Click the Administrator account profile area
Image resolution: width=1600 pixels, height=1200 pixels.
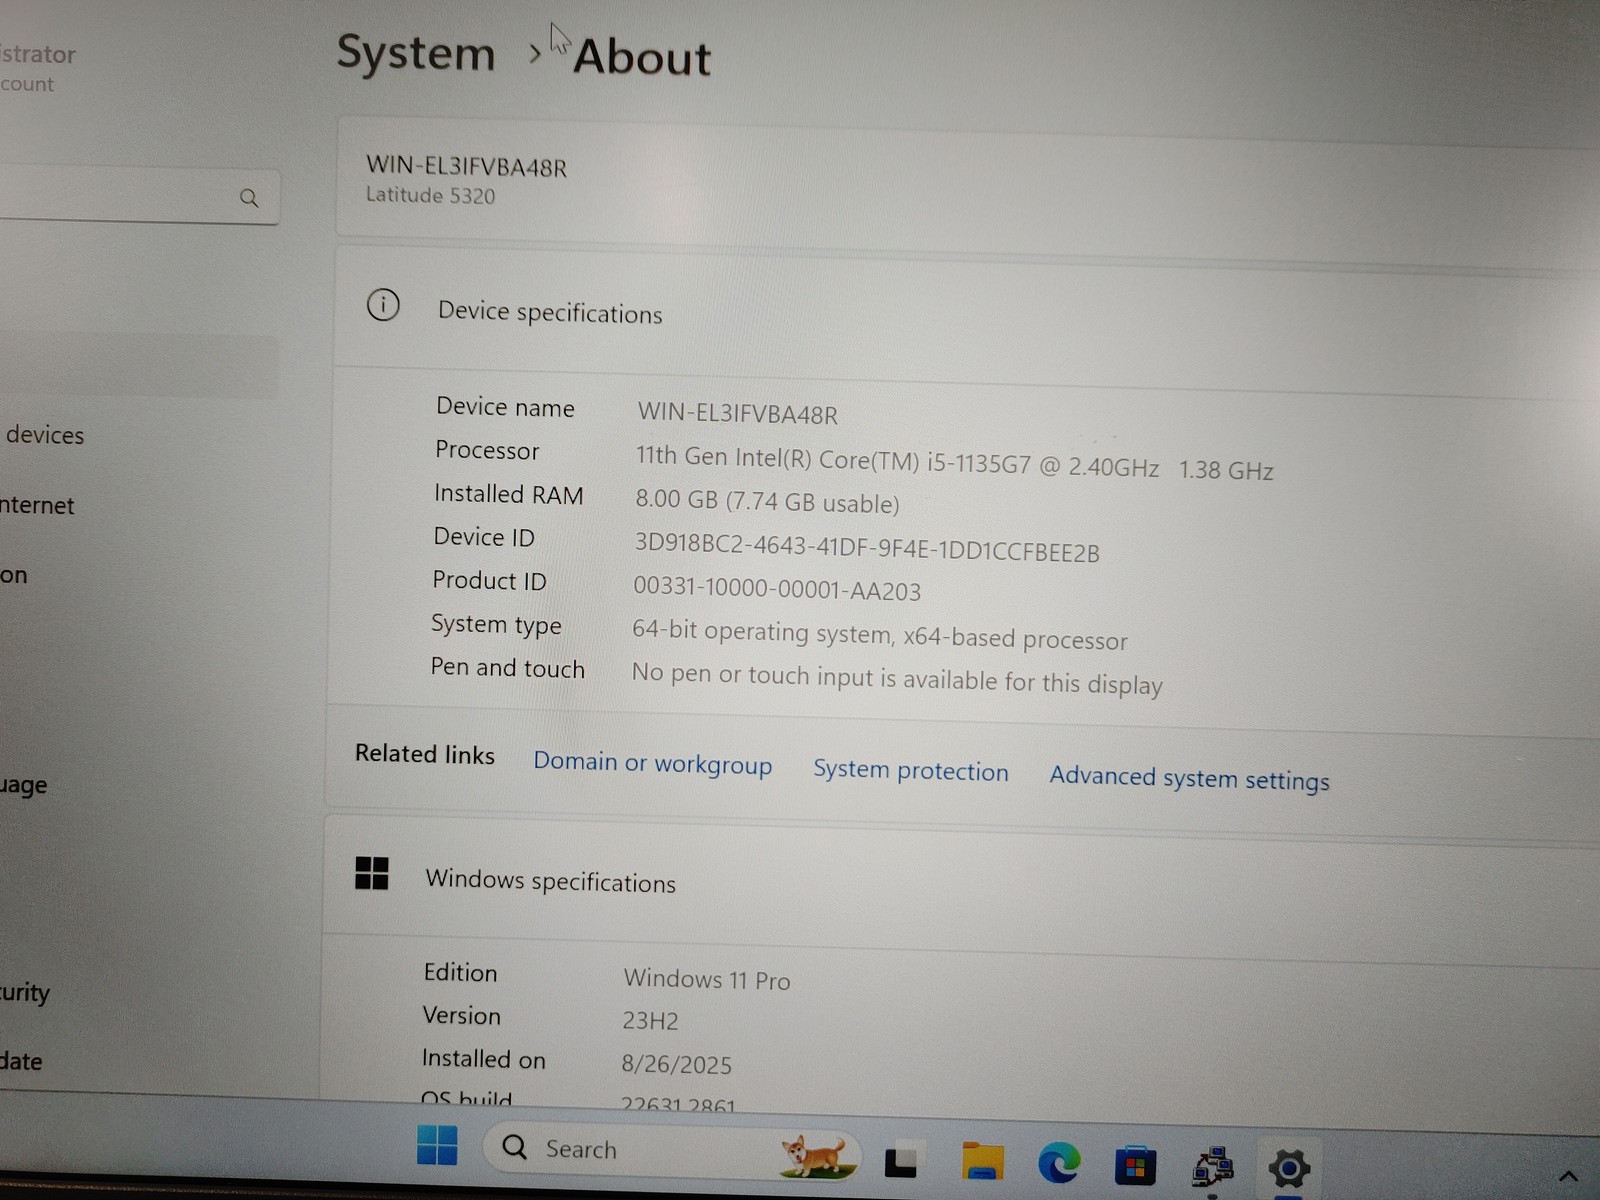tap(38, 67)
